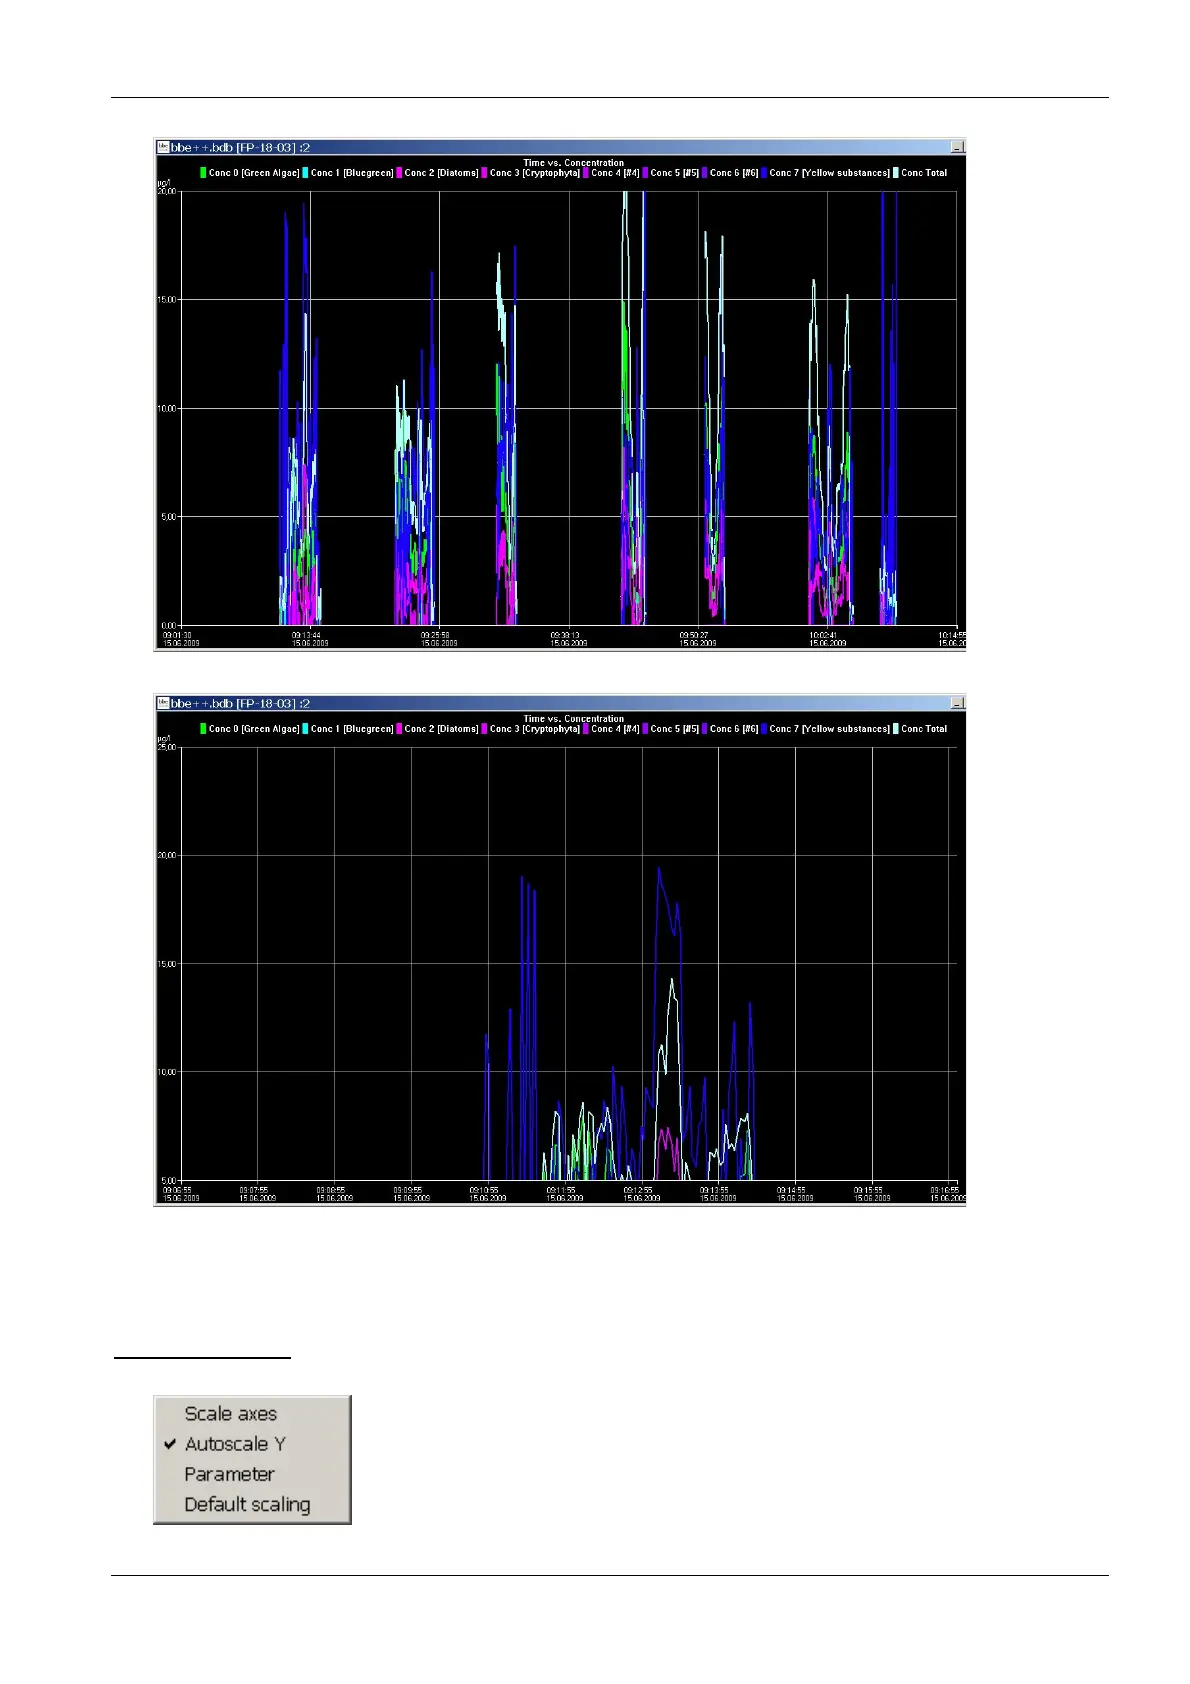The image size is (1190, 1684).
Task: Select 'Conc 2 [Diatoms]' label in upper chart
Action: [x=441, y=173]
